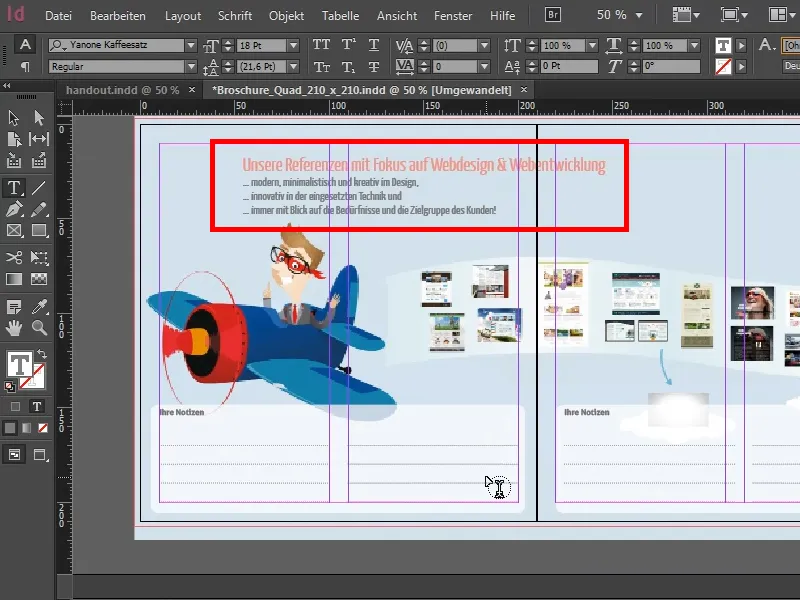Select the Type tool
The image size is (800, 600).
(x=15, y=185)
